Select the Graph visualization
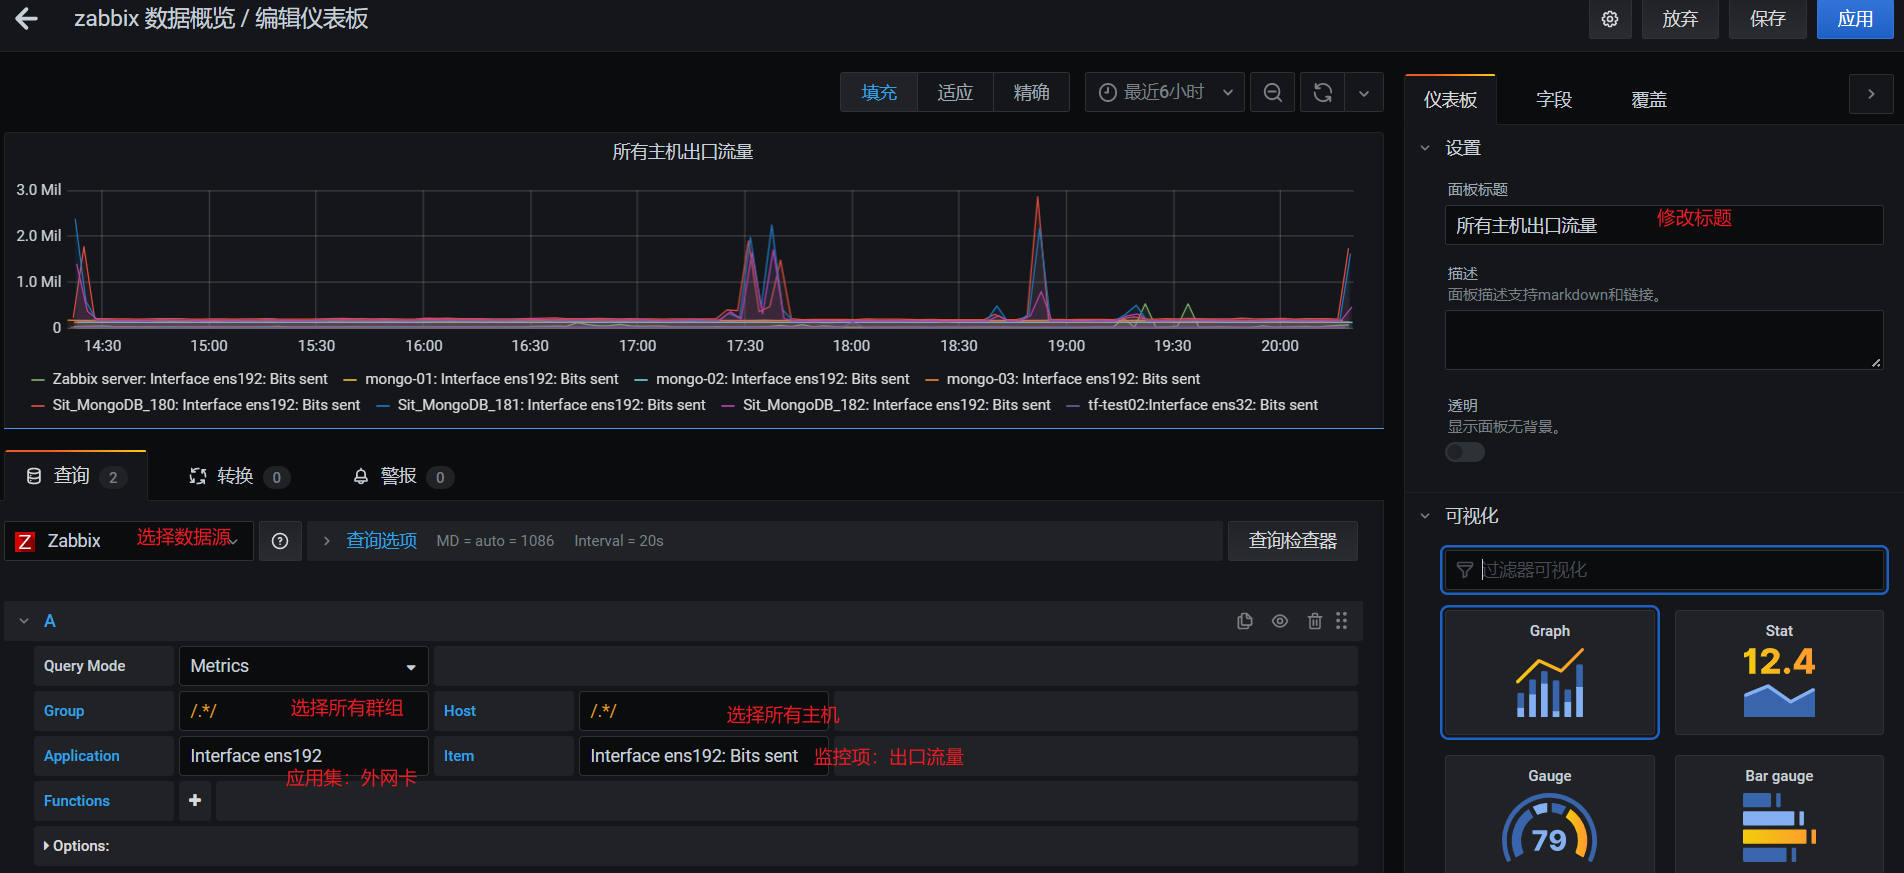Screen dimensions: 1904x873 (x=1549, y=672)
